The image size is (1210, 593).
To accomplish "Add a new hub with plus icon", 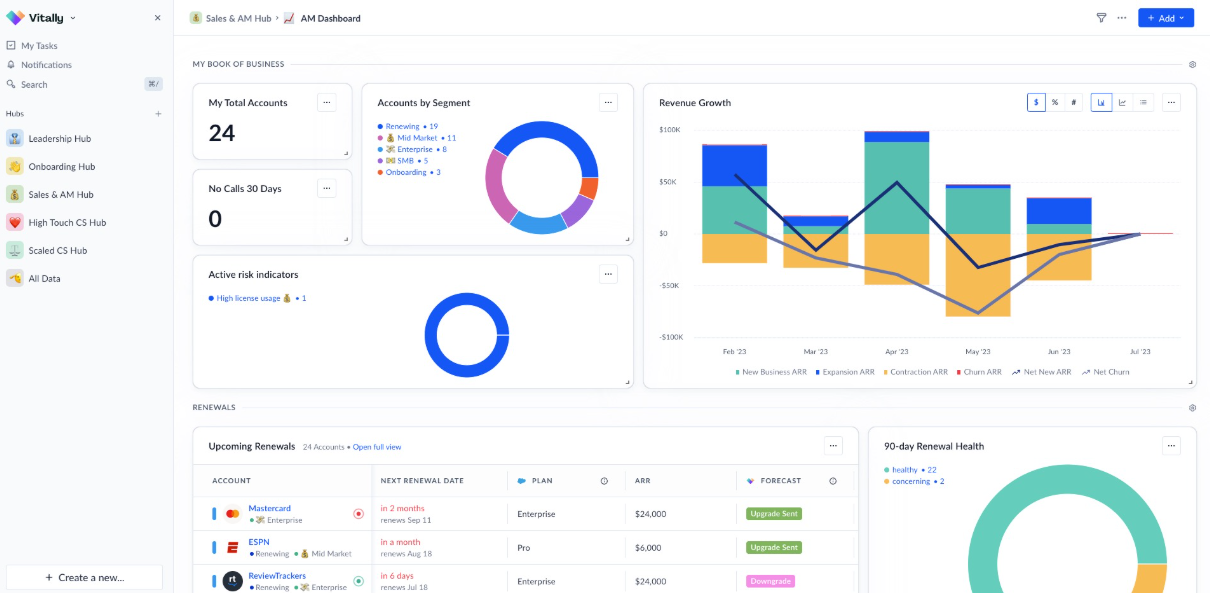I will pyautogui.click(x=157, y=114).
